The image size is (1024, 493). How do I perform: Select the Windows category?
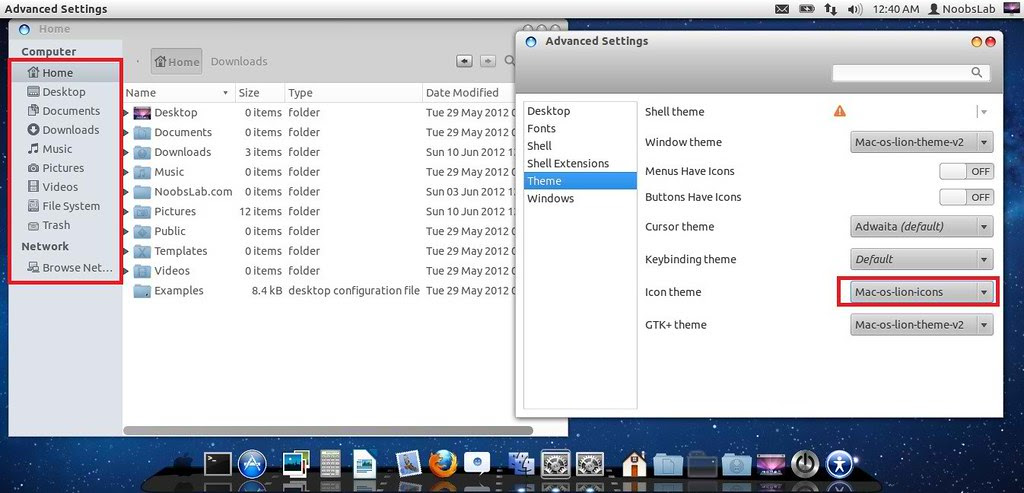tap(580, 199)
